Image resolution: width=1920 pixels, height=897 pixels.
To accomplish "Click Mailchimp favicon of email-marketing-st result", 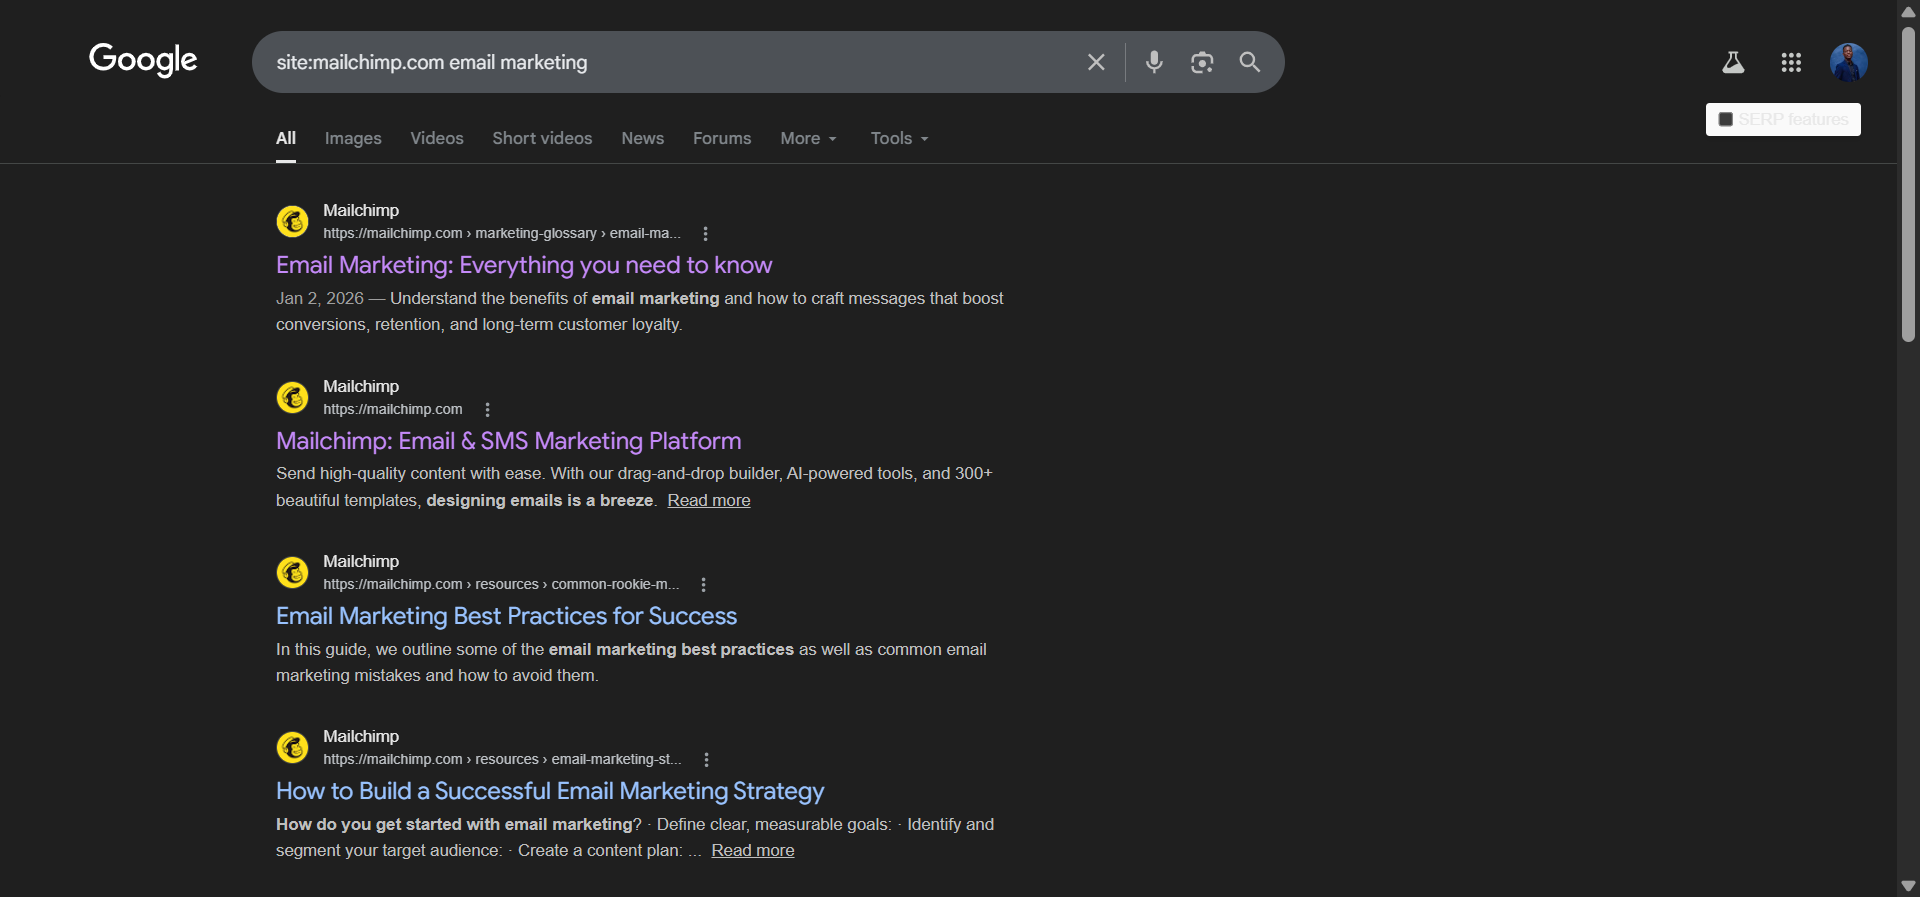I will pos(292,747).
